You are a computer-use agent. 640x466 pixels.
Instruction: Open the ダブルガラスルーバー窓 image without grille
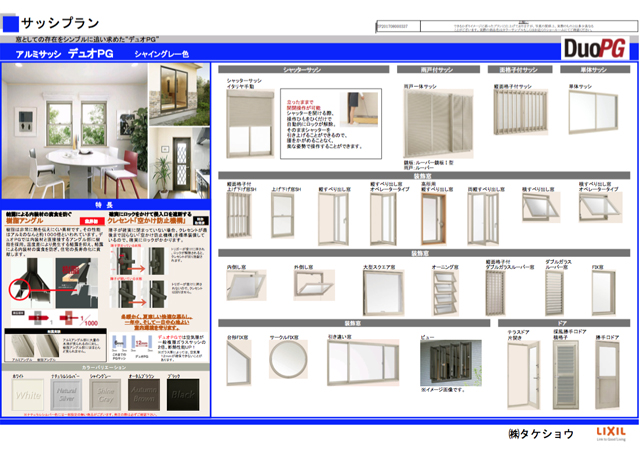555,293
